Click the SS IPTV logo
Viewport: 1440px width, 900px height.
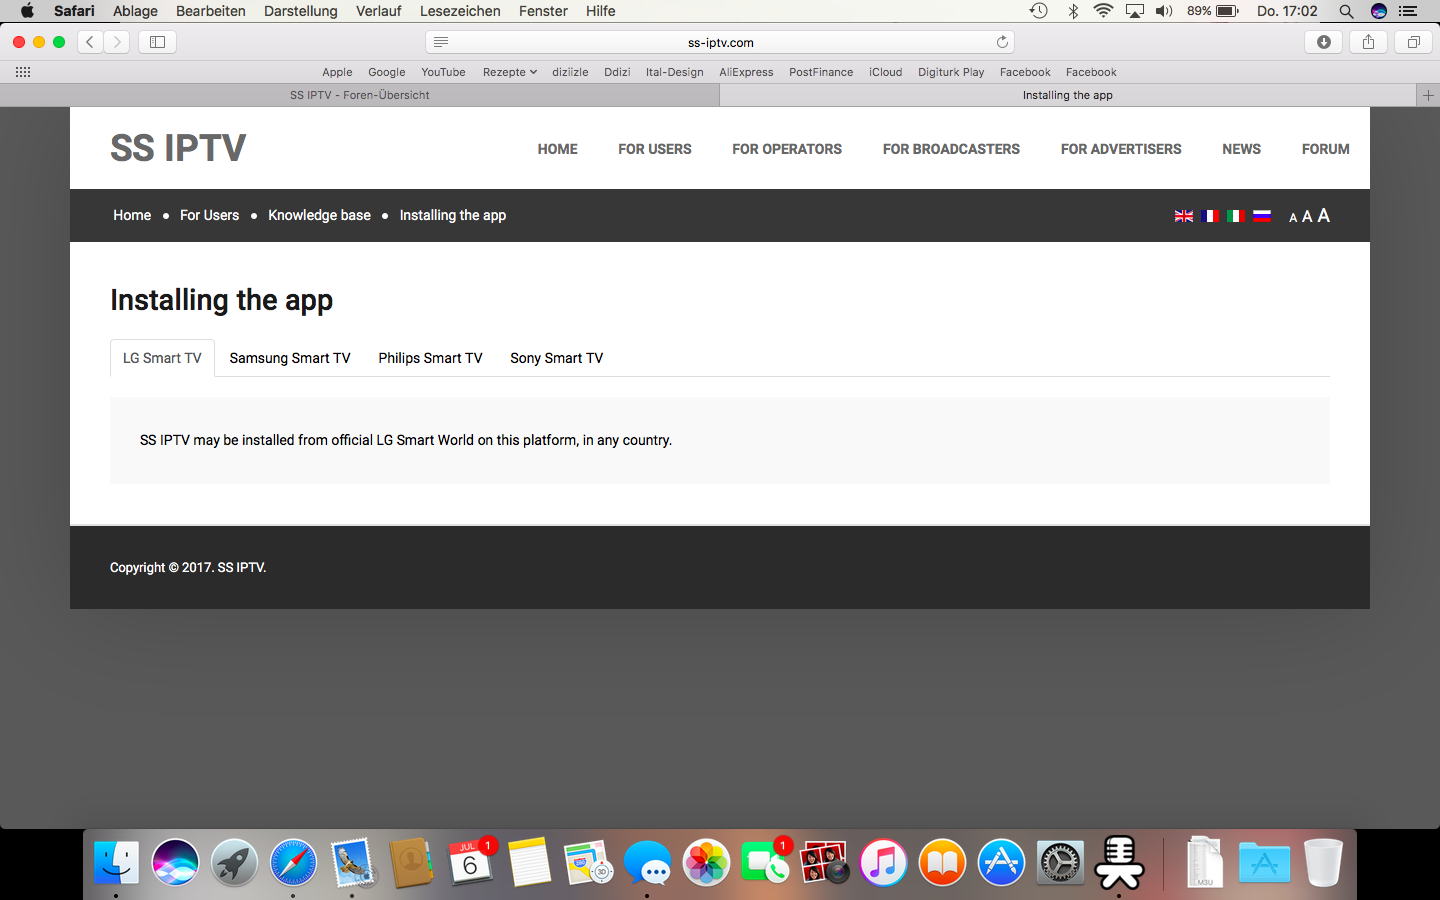pos(178,148)
